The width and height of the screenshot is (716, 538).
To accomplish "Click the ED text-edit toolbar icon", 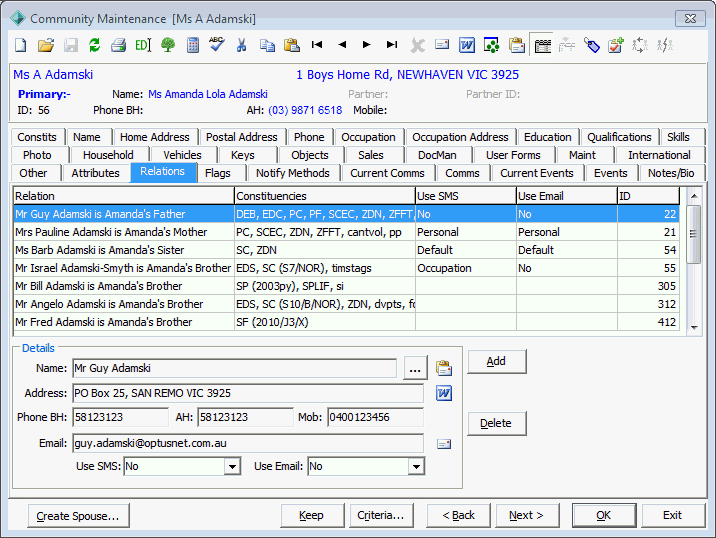I will tap(143, 45).
